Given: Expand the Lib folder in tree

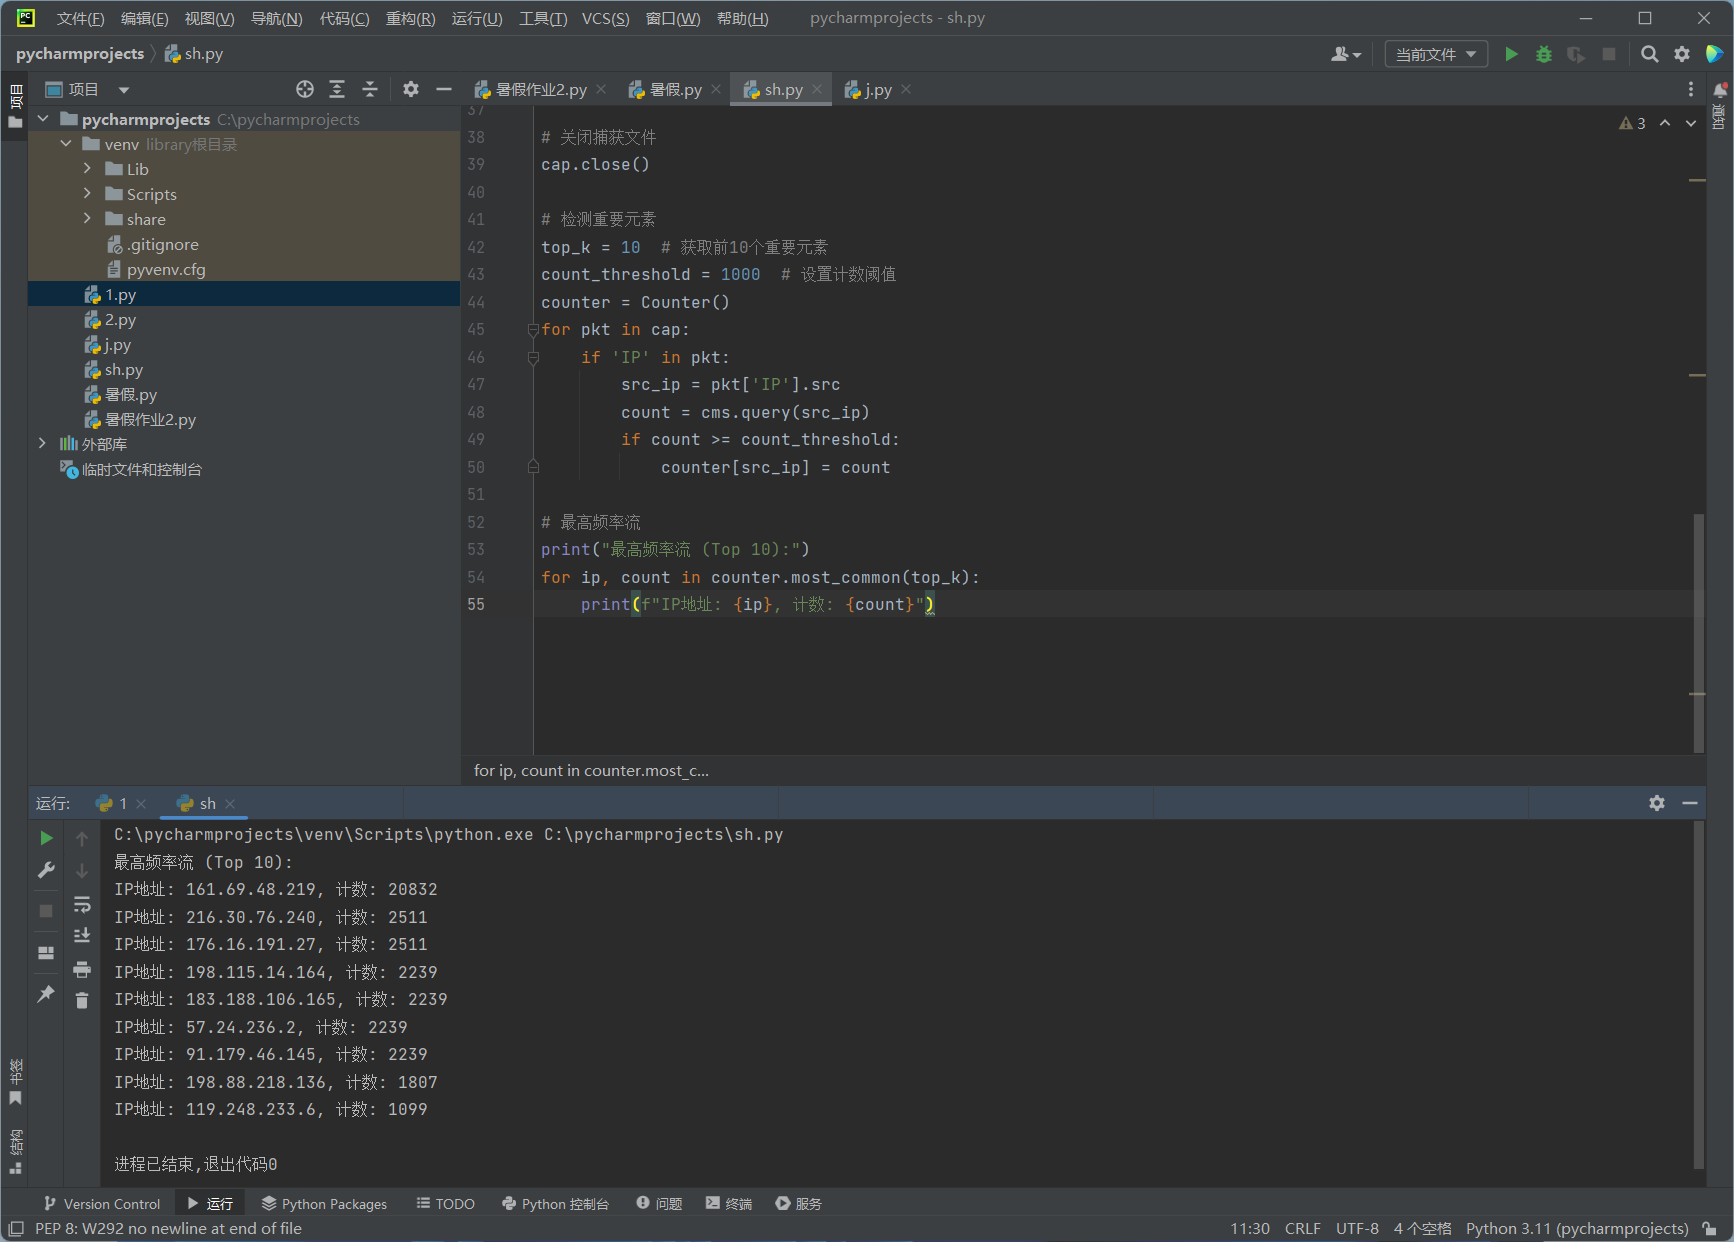Looking at the screenshot, I should pos(87,169).
